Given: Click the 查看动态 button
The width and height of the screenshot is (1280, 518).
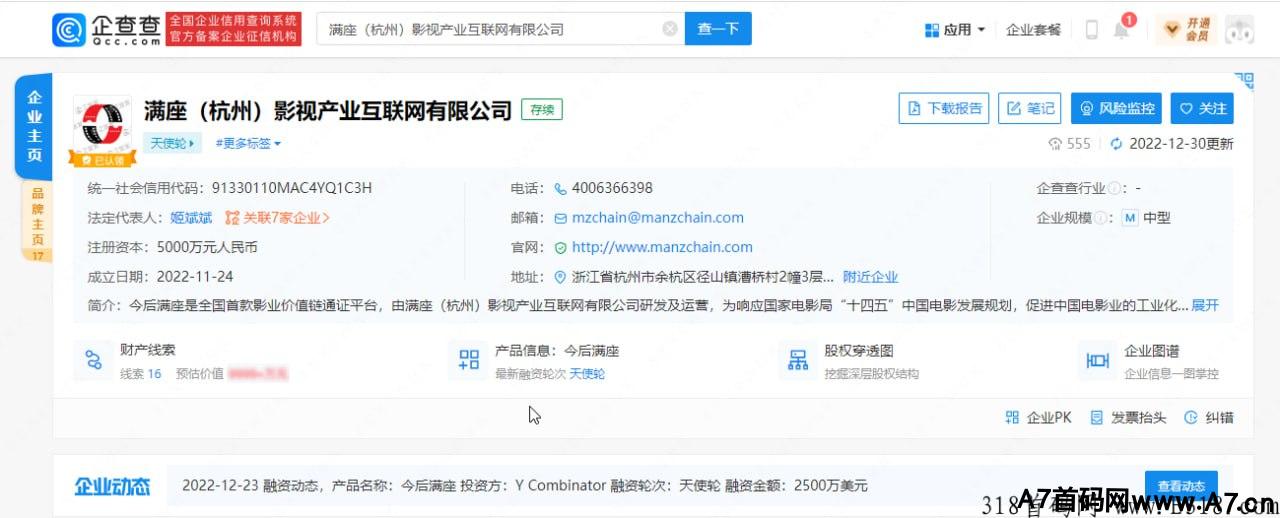Looking at the screenshot, I should pyautogui.click(x=1181, y=486).
